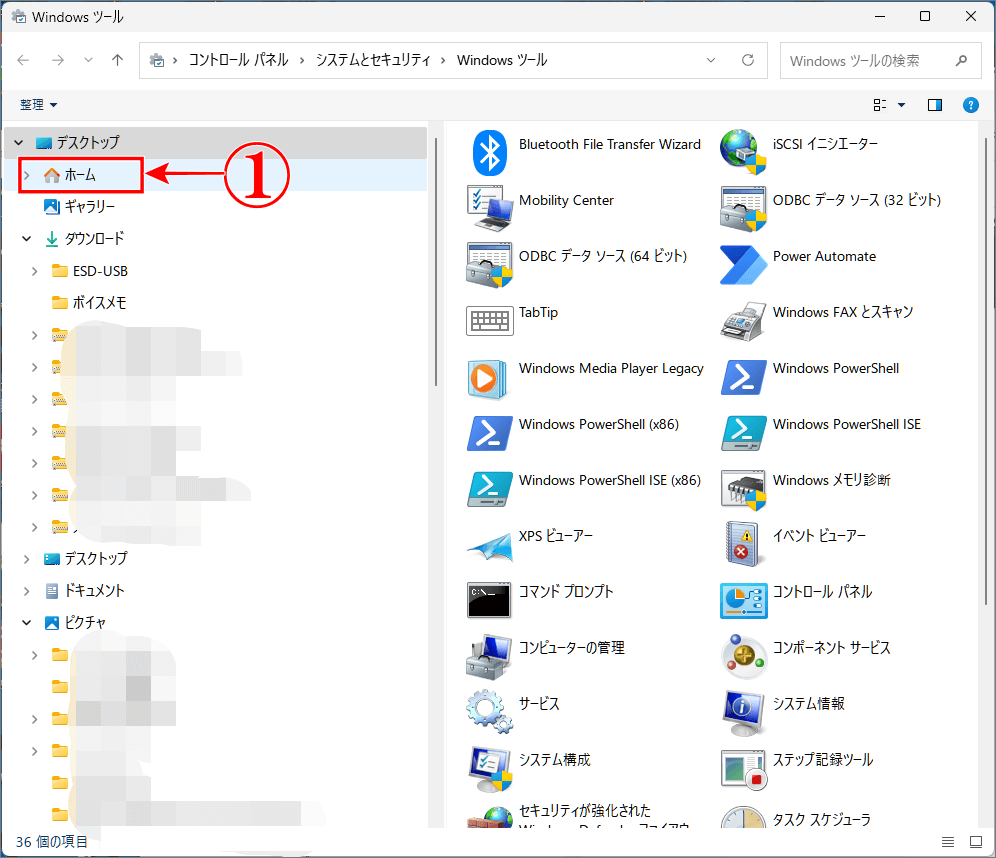
Task: Click コントロール パネル breadcrumb
Action: (239, 60)
